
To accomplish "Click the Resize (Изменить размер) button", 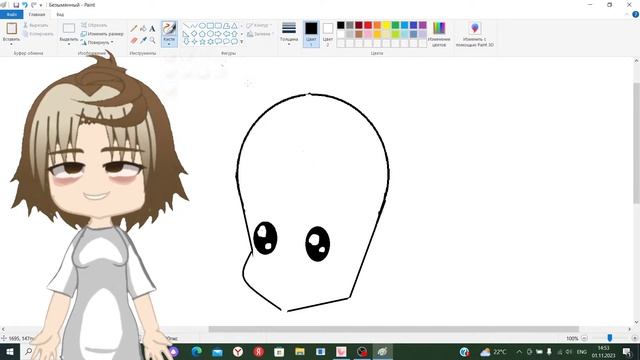I will coord(102,34).
